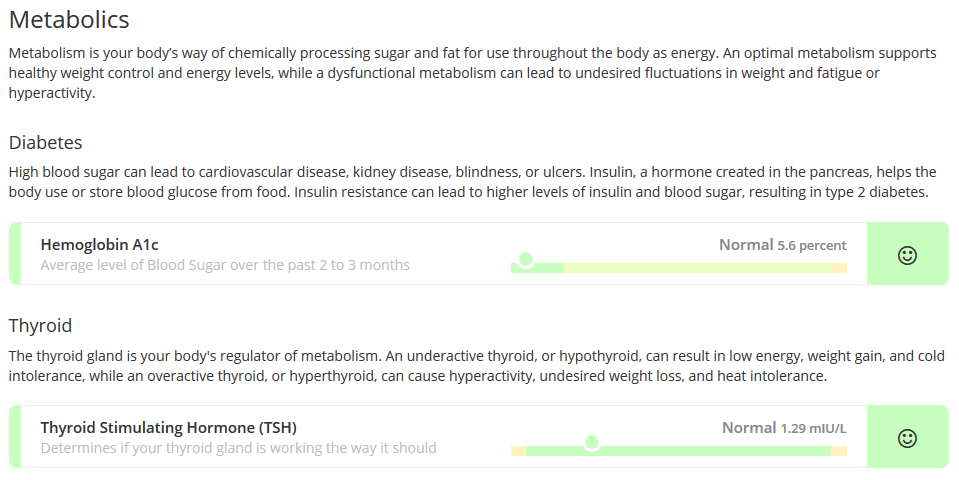Select the Thyroid section heading
The image size is (959, 480).
[x=40, y=325]
